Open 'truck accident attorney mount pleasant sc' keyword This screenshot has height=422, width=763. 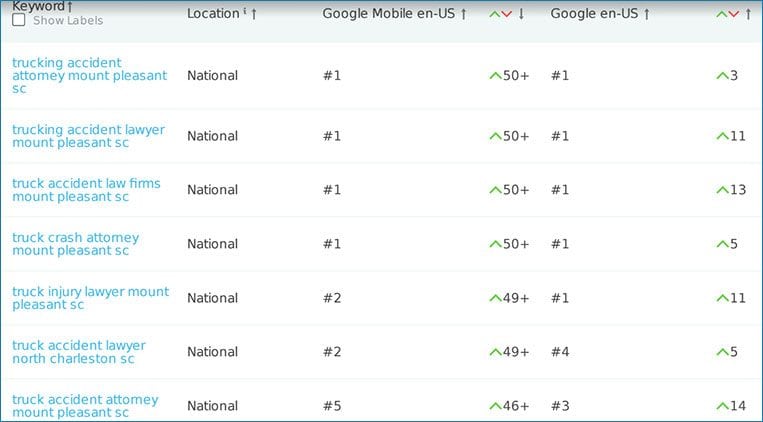85,406
